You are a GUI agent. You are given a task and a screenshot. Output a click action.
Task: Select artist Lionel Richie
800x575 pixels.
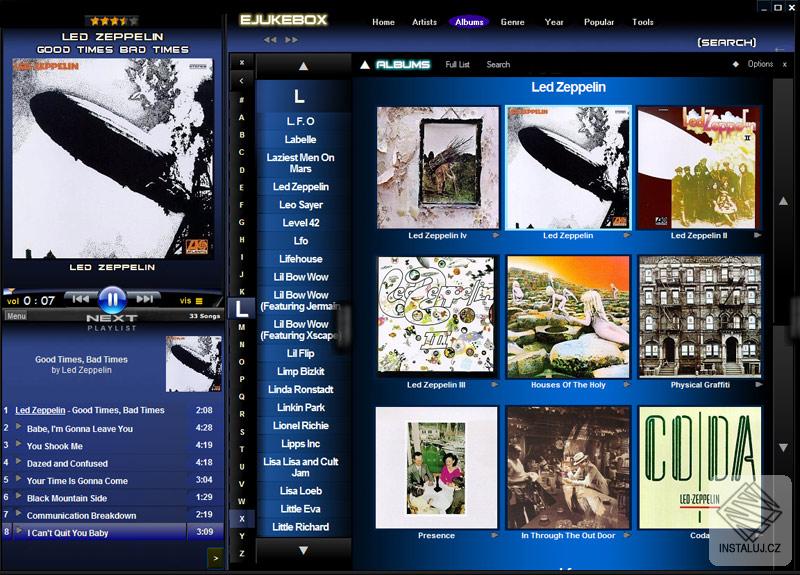[301, 426]
